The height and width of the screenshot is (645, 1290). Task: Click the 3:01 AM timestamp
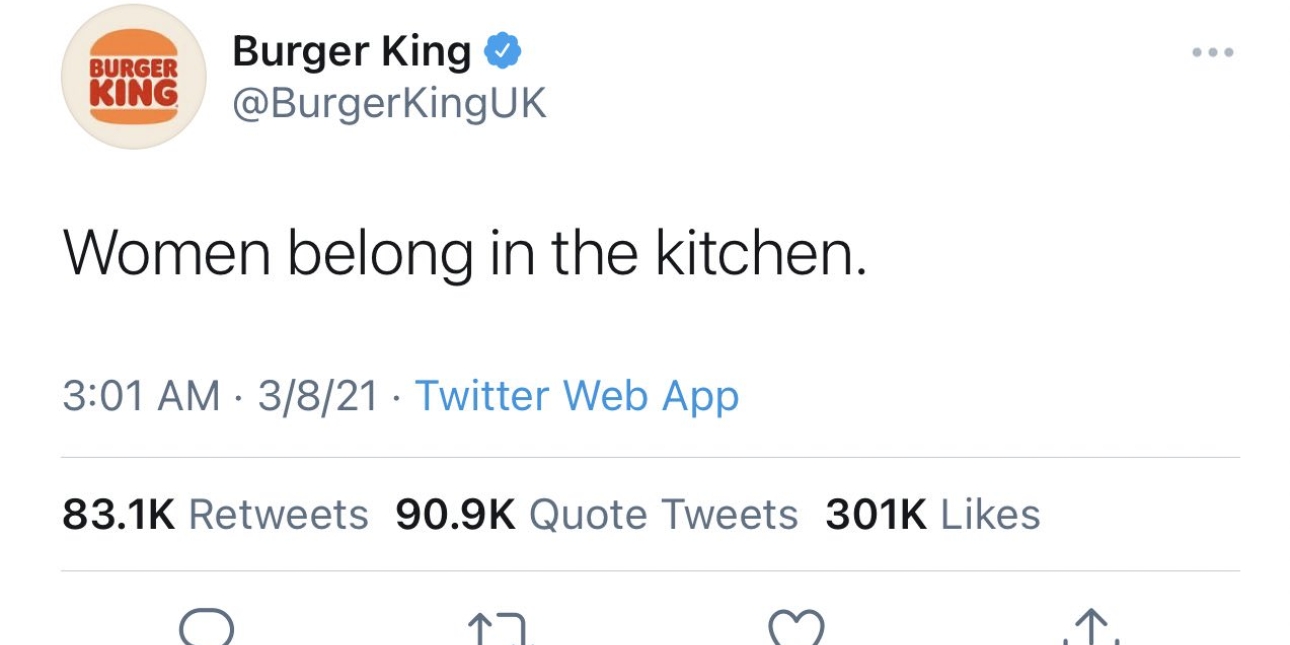[x=141, y=396]
